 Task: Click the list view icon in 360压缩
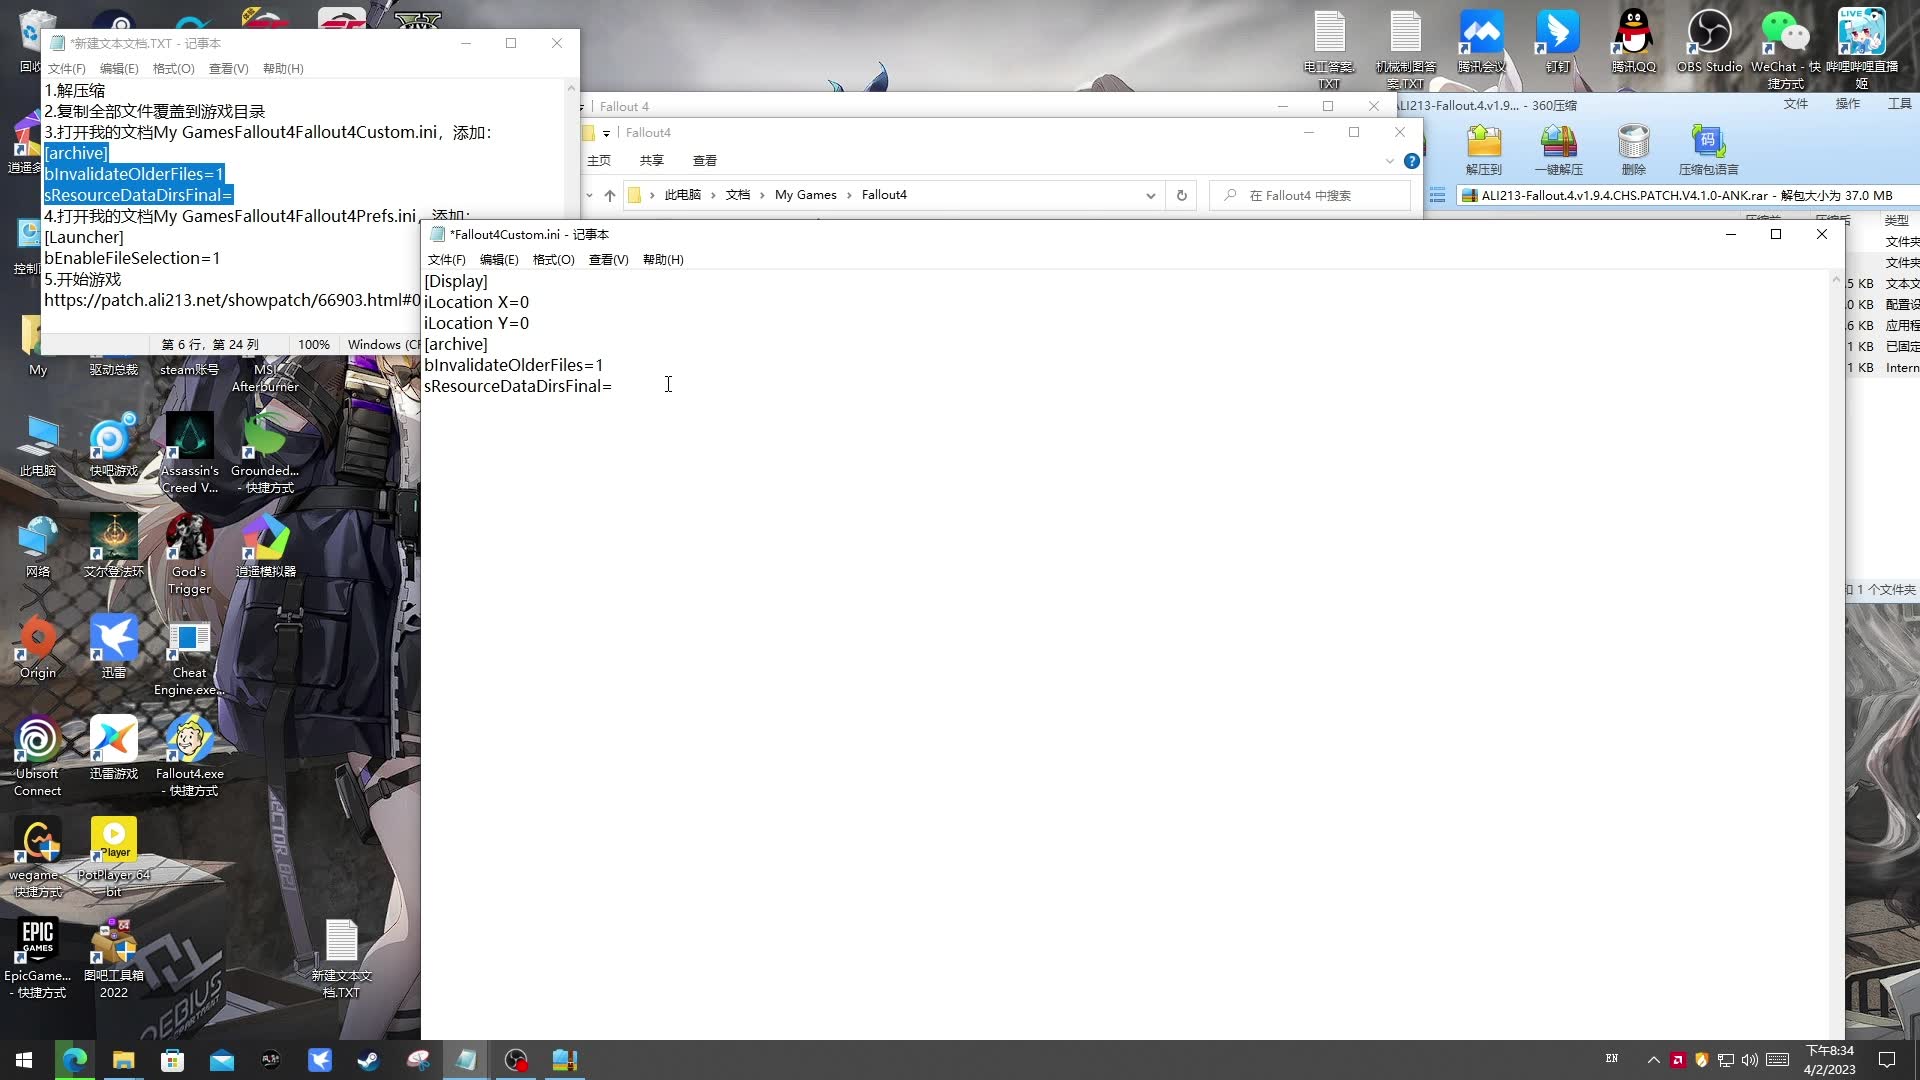point(1437,196)
